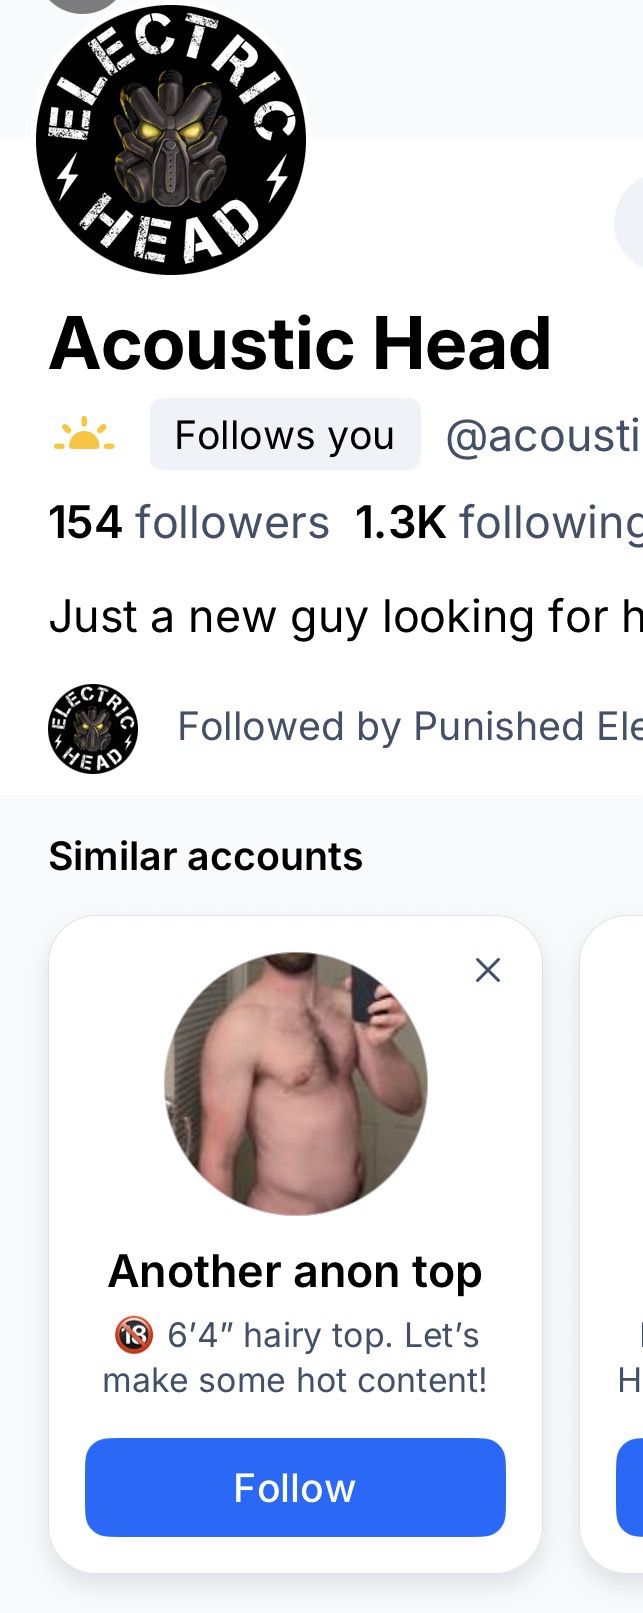
Task: Open the 1.3K following list
Action: [x=498, y=522]
